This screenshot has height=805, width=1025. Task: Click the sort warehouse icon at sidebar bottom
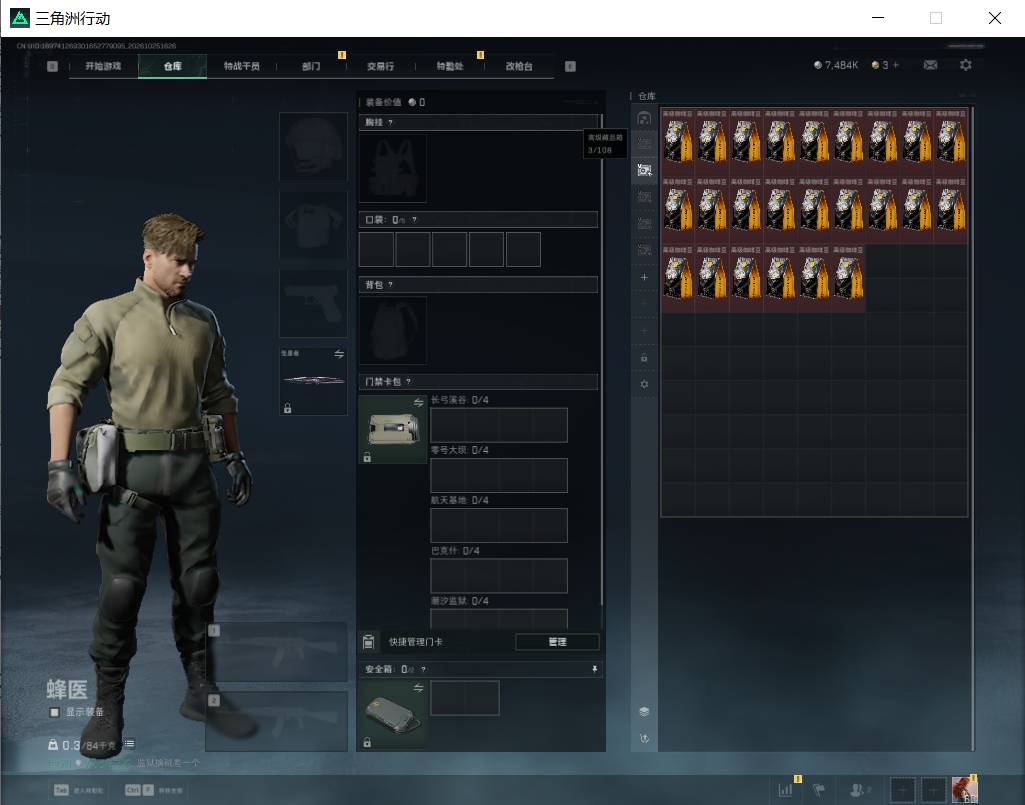644,738
